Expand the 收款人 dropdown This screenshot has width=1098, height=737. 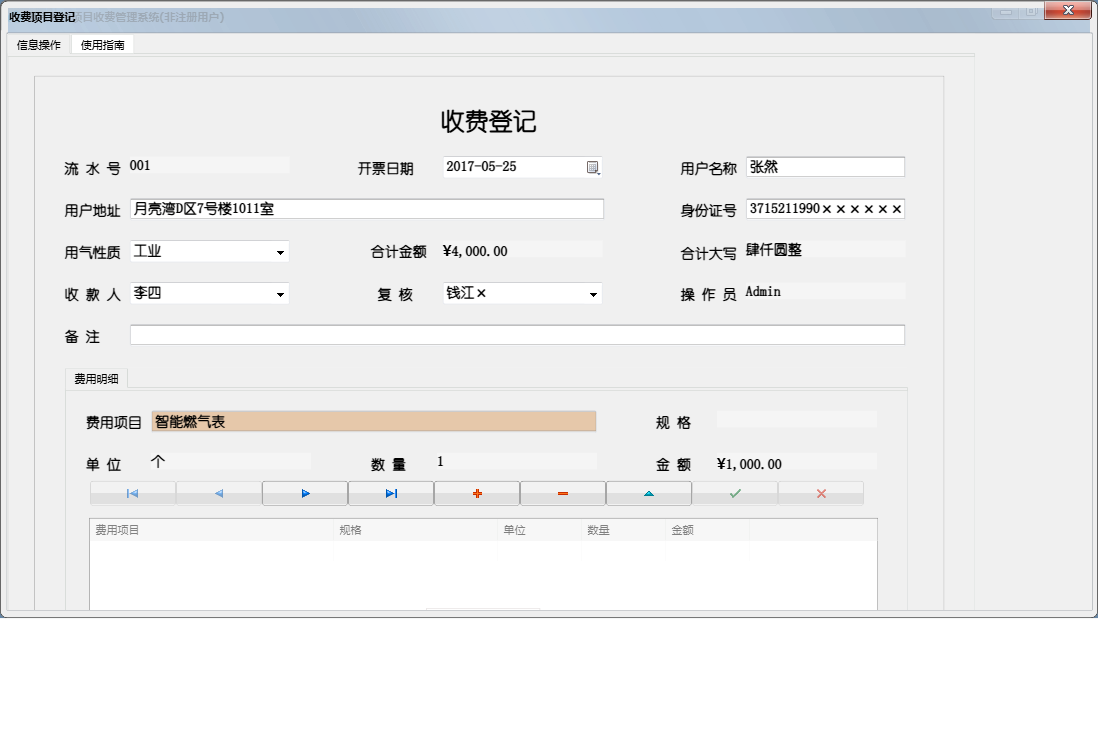[280, 294]
